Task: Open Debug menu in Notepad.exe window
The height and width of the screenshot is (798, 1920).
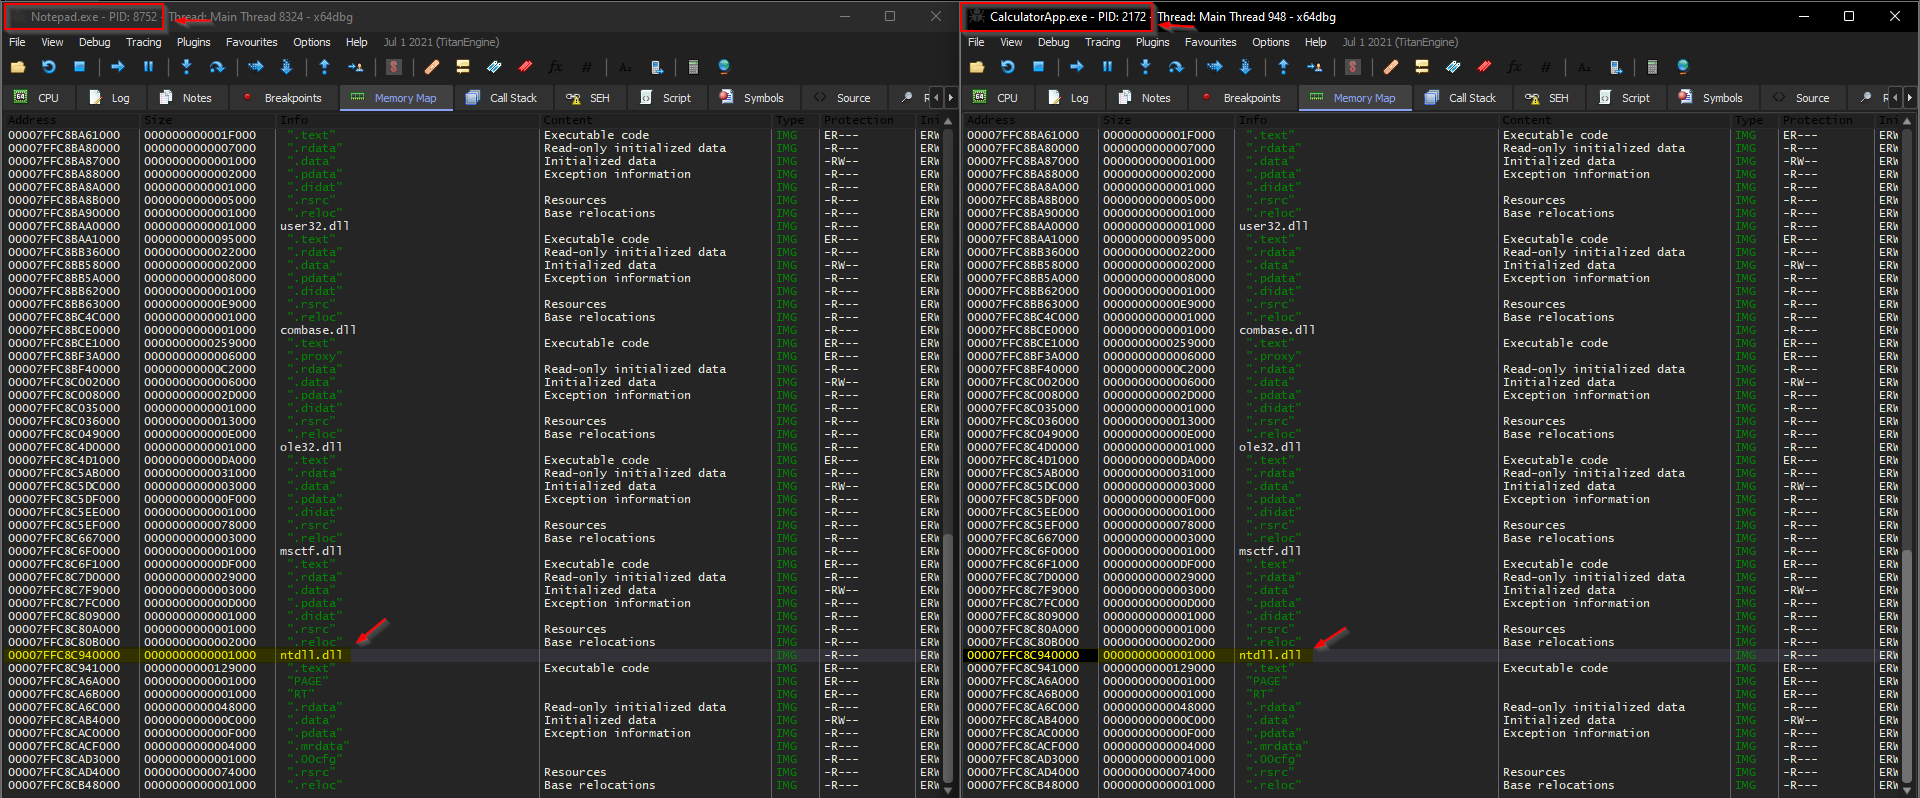Action: tap(95, 42)
